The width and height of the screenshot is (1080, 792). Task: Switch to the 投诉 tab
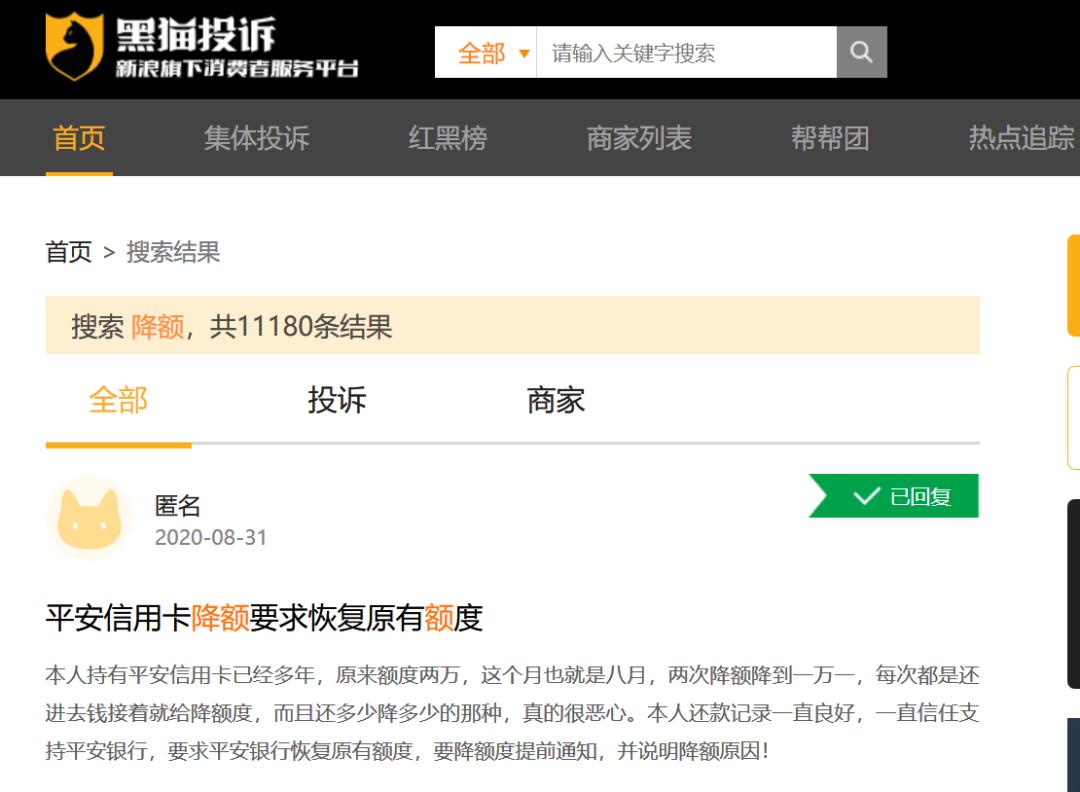click(x=336, y=399)
